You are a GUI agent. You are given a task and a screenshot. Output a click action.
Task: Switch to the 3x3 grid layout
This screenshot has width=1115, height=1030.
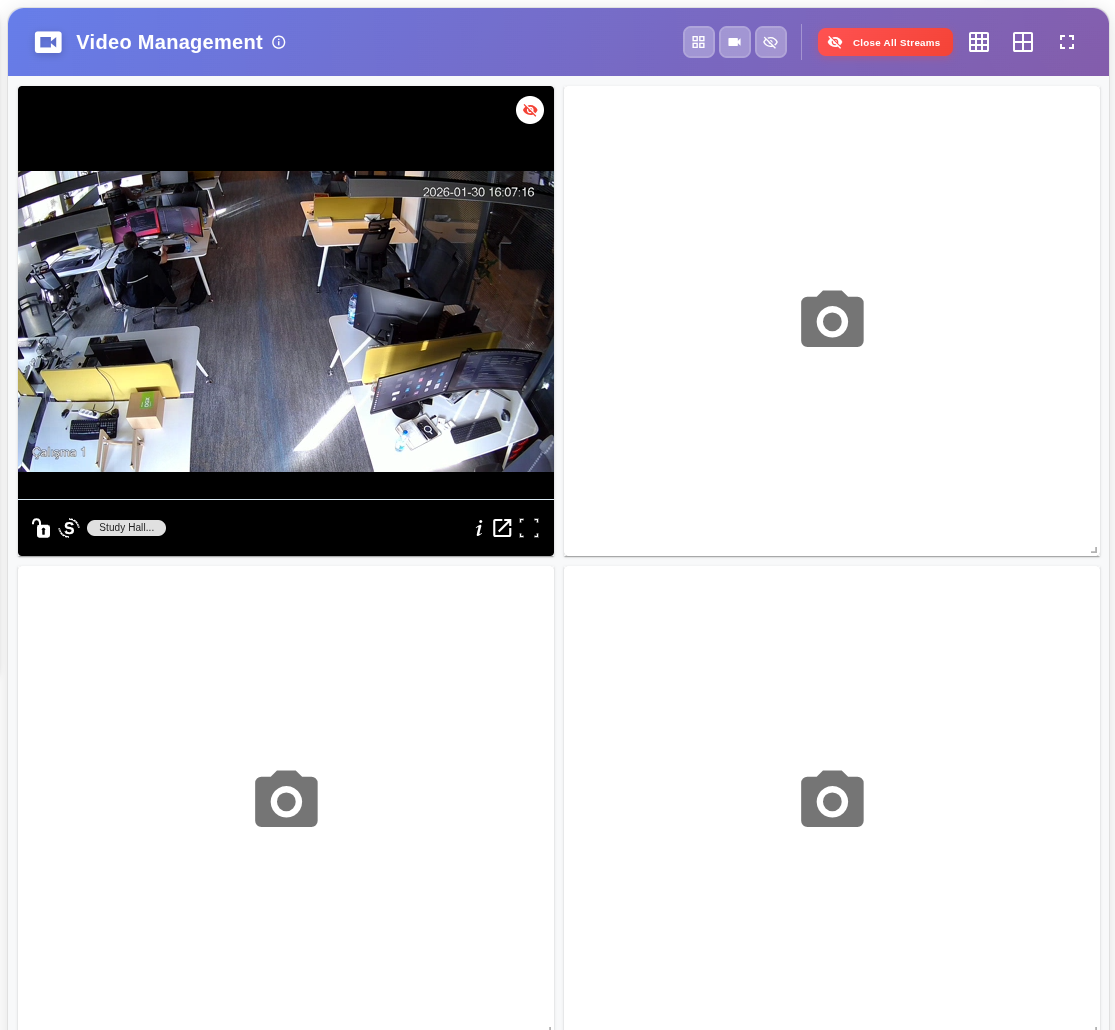pyautogui.click(x=979, y=42)
